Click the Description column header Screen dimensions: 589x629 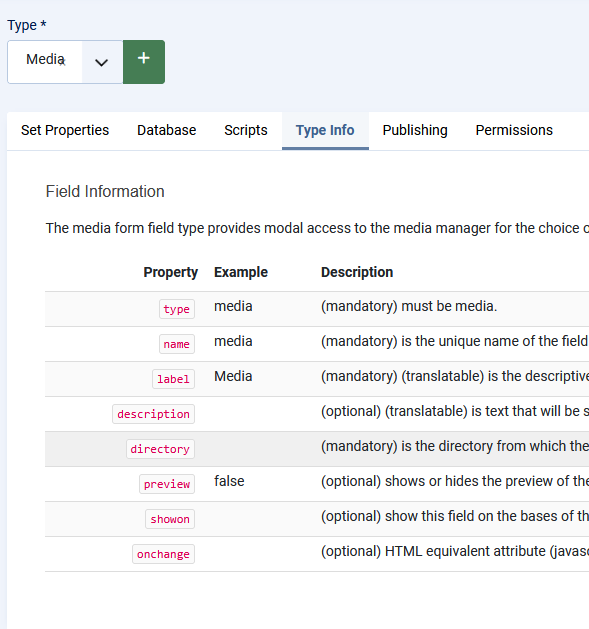click(x=357, y=272)
